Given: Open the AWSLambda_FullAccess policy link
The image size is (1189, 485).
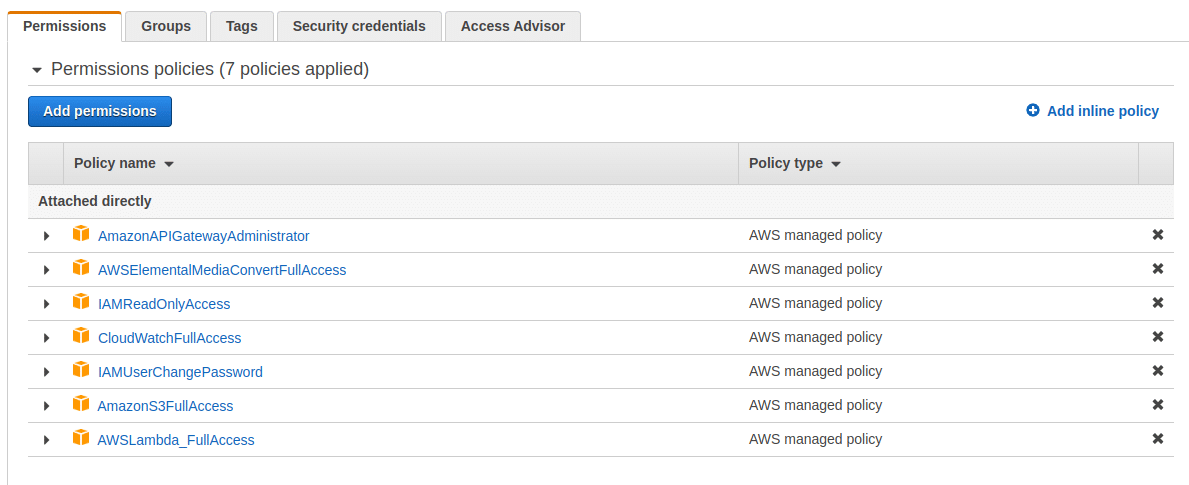Looking at the screenshot, I should pos(176,440).
